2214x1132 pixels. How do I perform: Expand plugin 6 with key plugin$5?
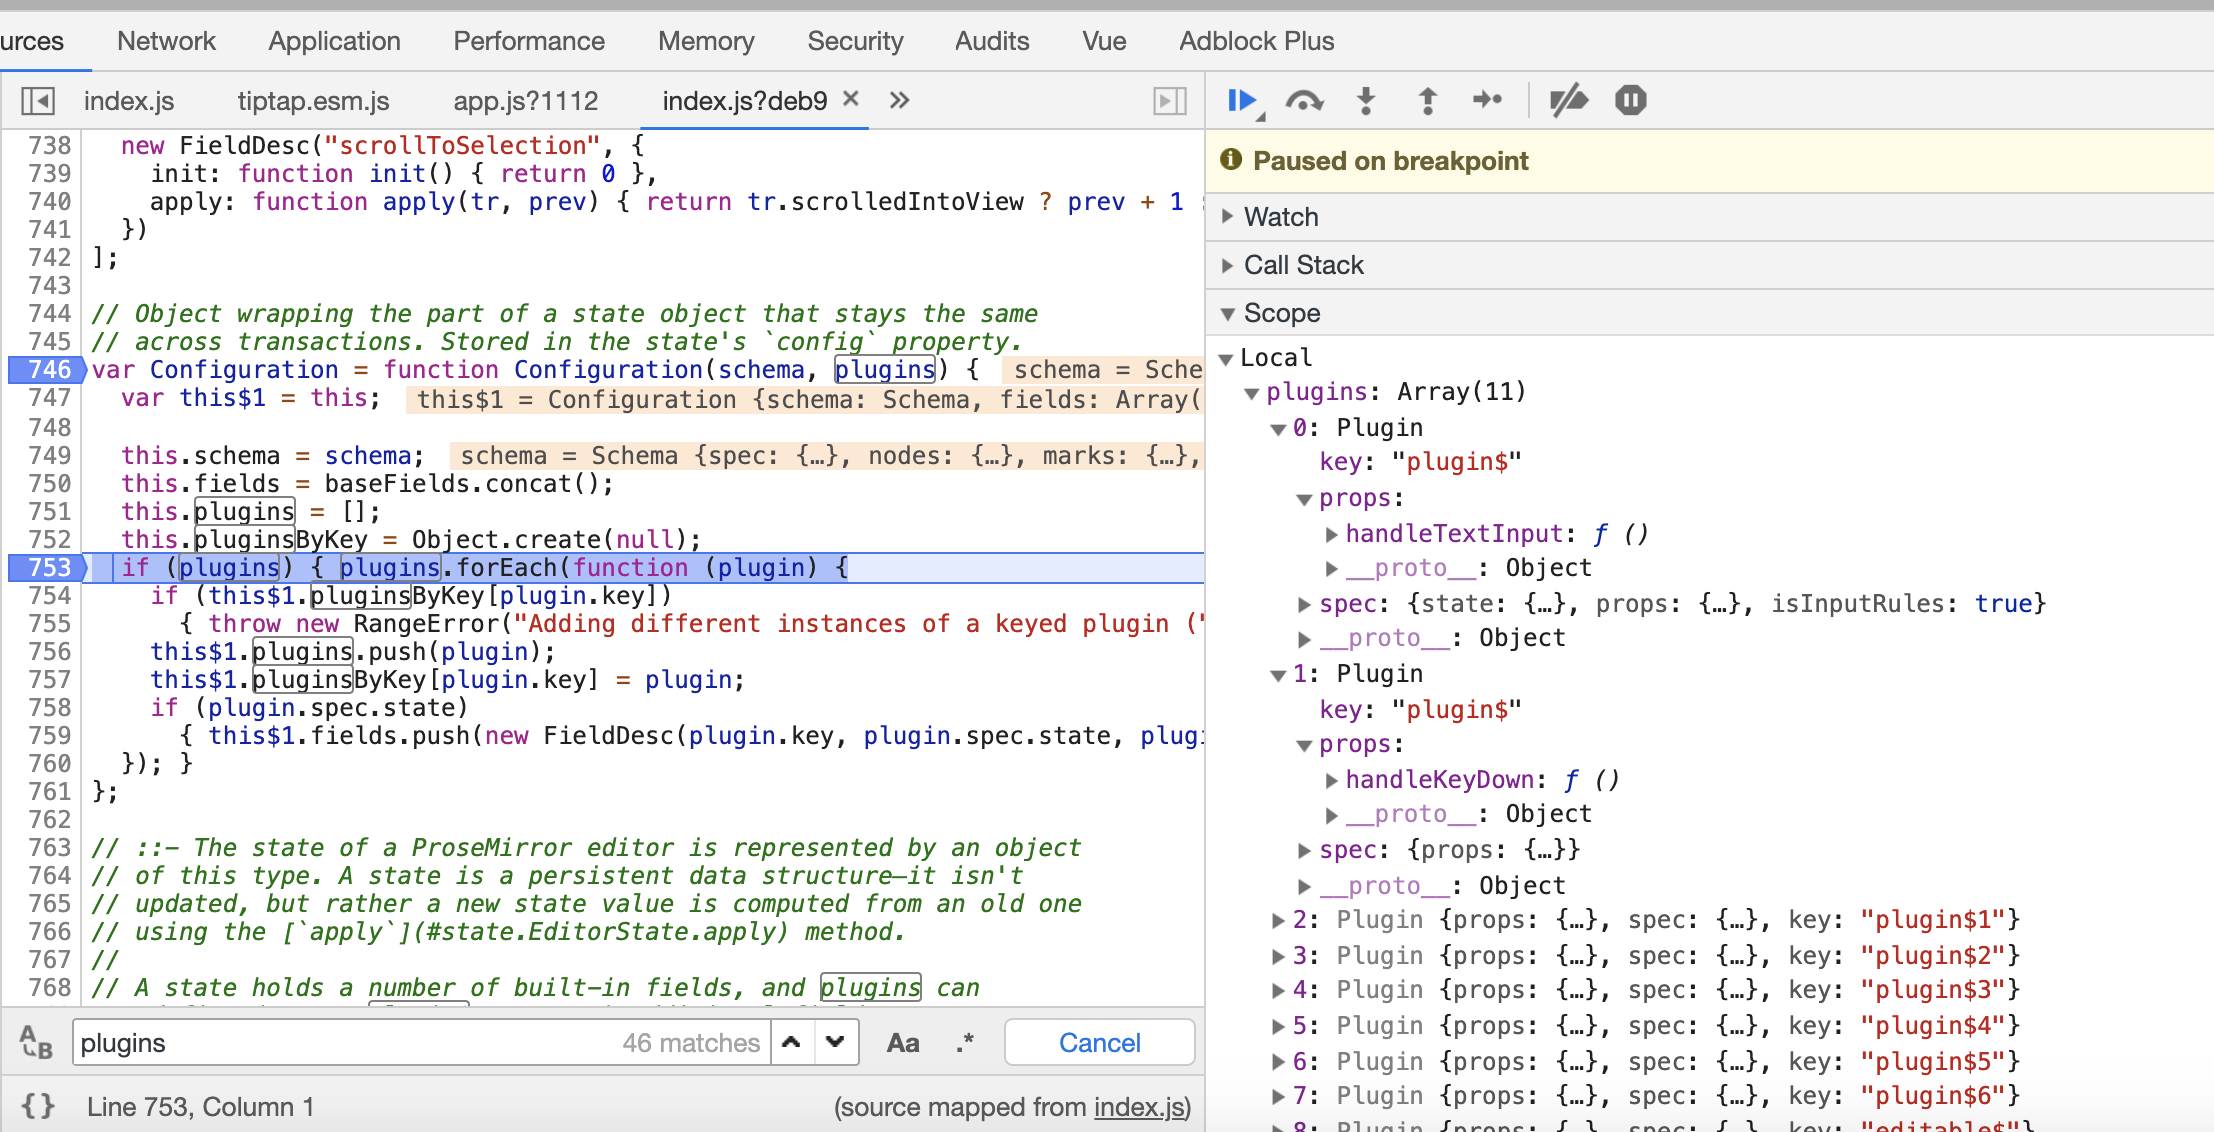[x=1278, y=1062]
